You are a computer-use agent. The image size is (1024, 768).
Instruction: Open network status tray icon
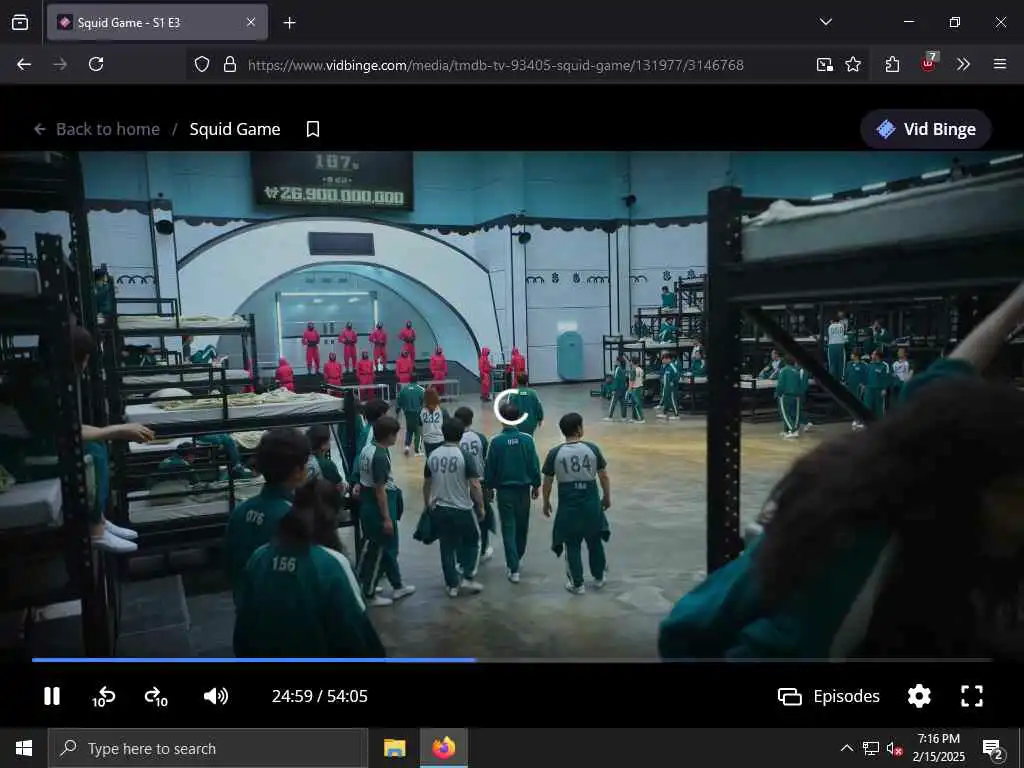871,749
